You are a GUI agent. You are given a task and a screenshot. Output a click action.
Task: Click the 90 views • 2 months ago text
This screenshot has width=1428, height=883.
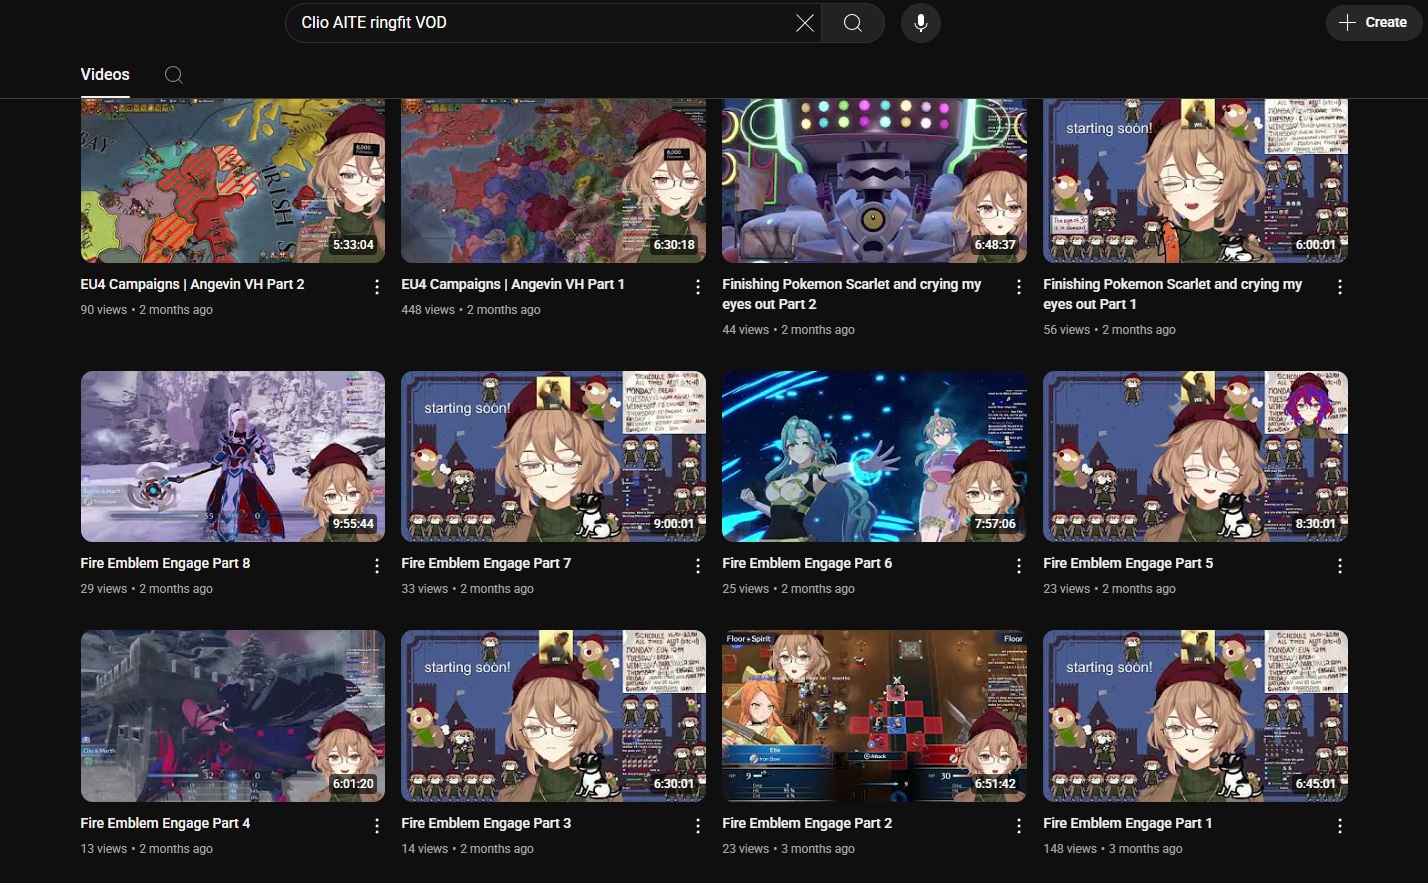pyautogui.click(x=147, y=310)
